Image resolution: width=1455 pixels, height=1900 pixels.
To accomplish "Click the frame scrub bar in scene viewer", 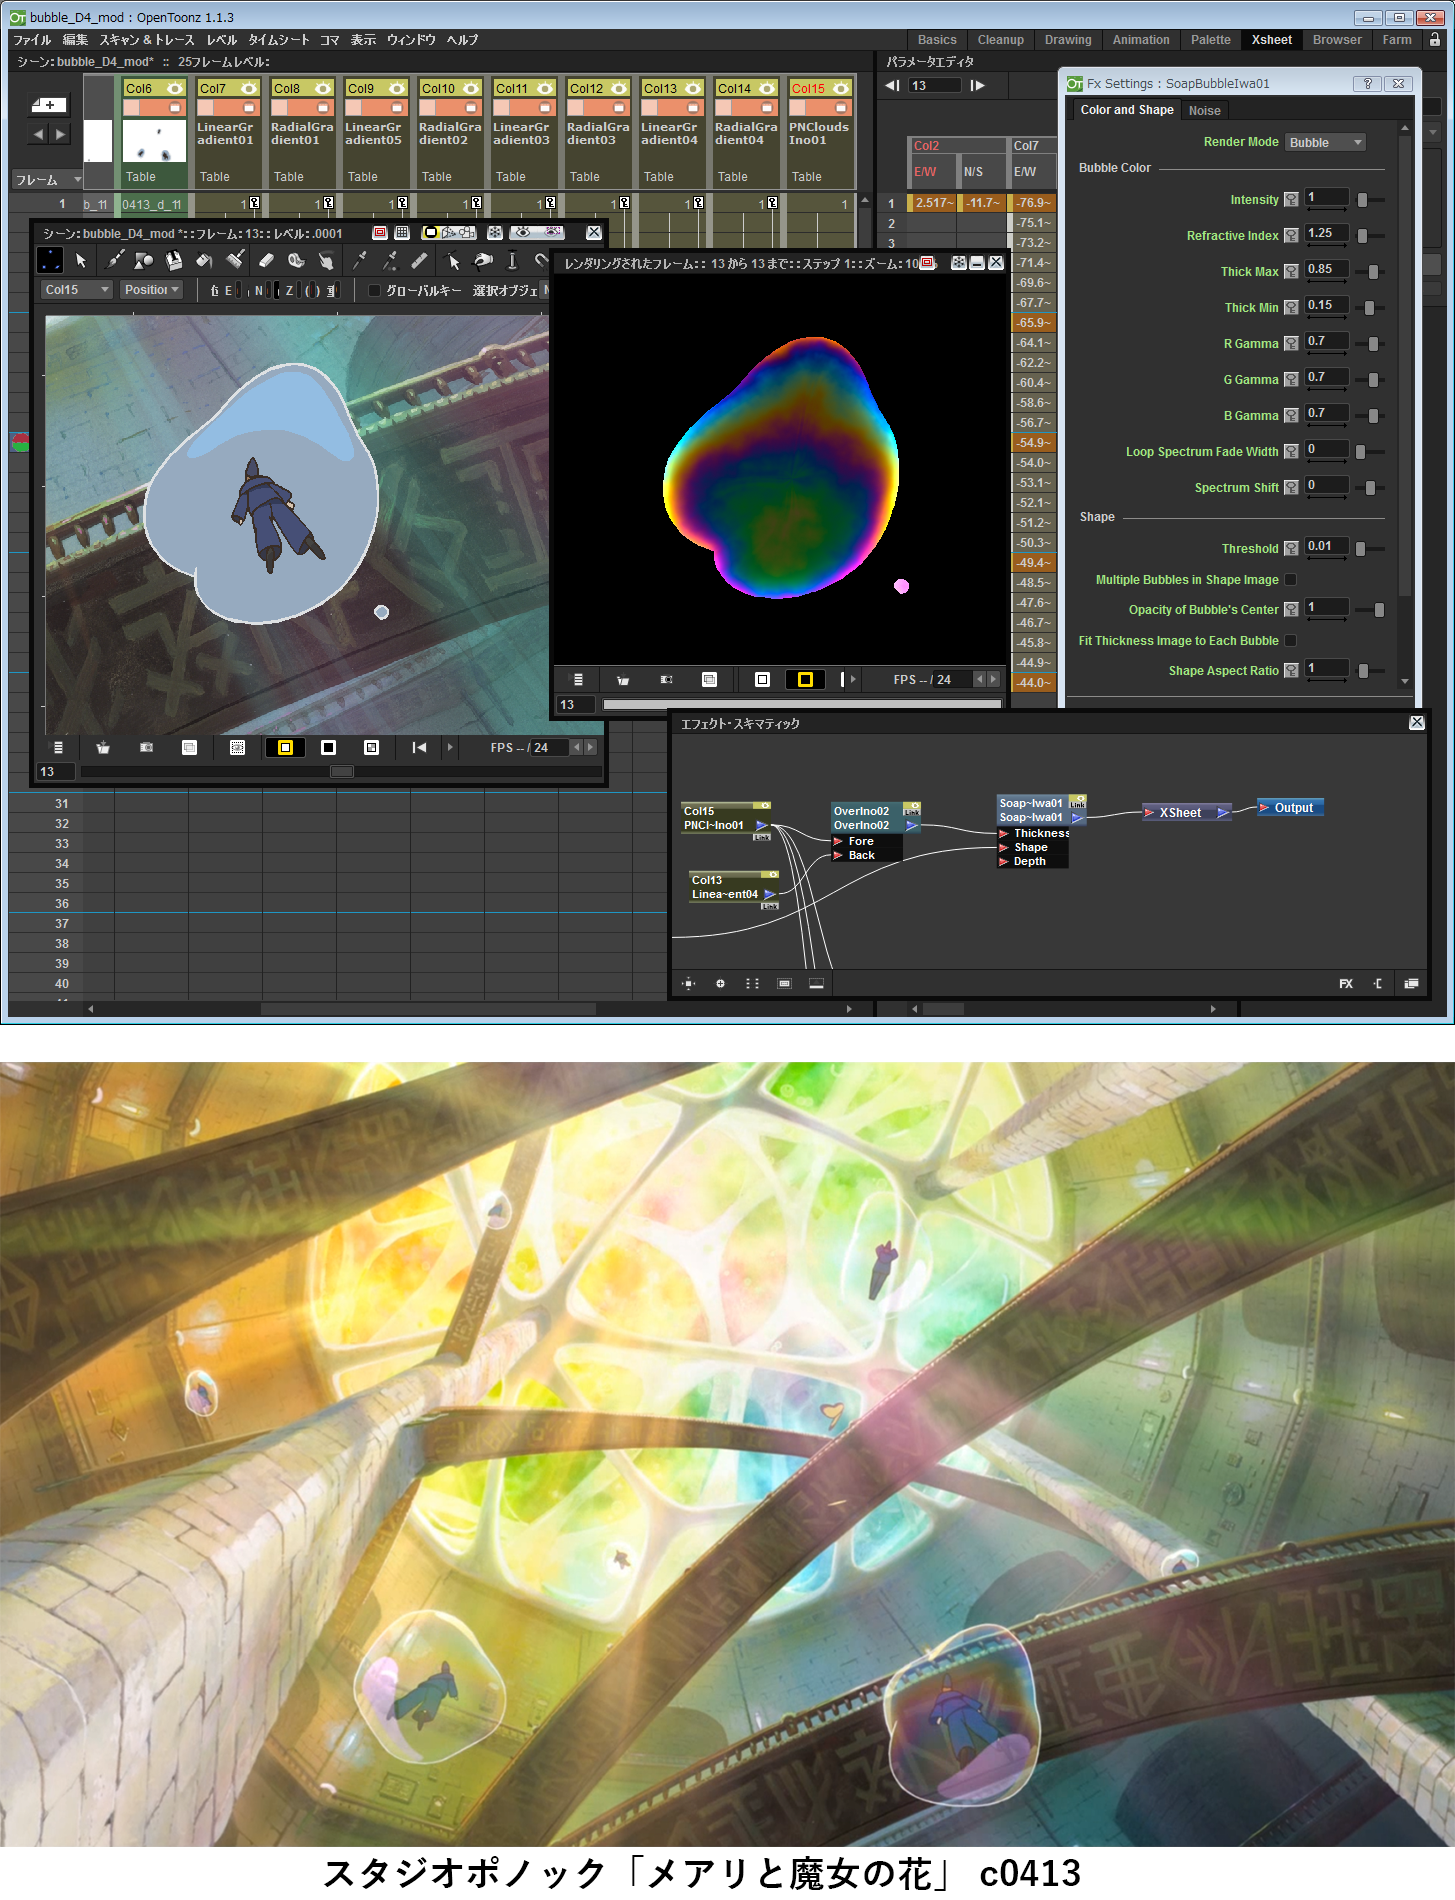I will tap(341, 772).
